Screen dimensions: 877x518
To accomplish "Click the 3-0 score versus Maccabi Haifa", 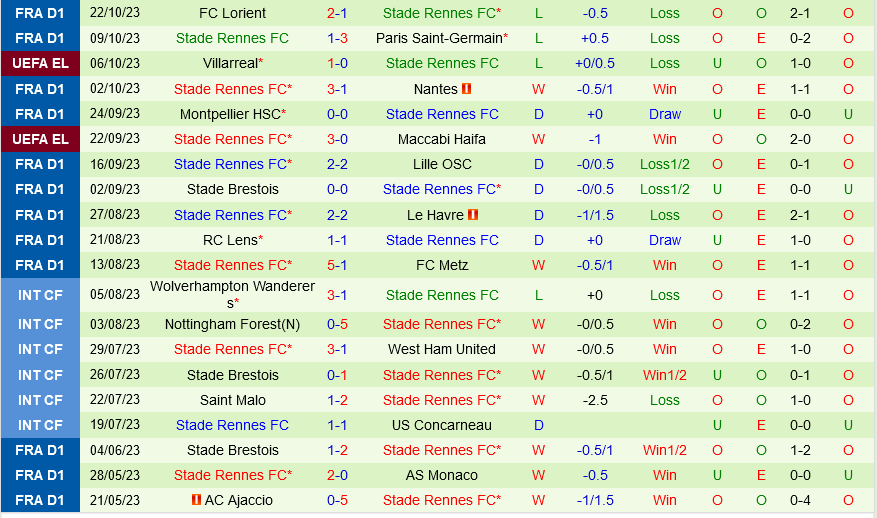I will coord(337,139).
